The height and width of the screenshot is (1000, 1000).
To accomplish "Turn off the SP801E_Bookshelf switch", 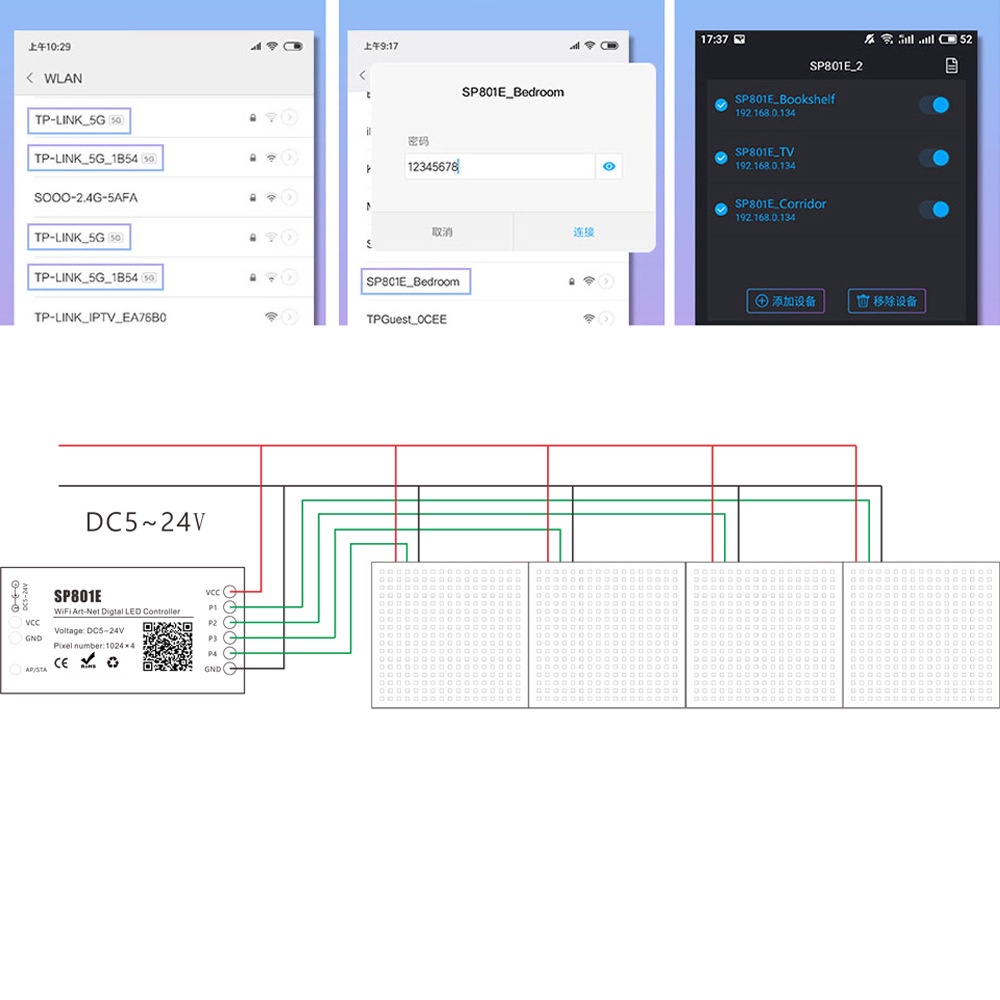I will tap(934, 105).
